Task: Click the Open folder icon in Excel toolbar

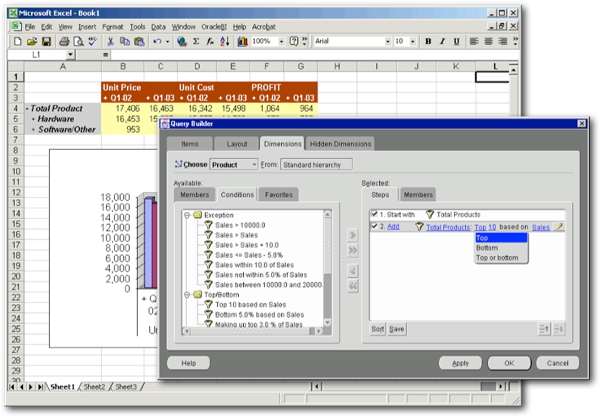Action: coord(32,42)
